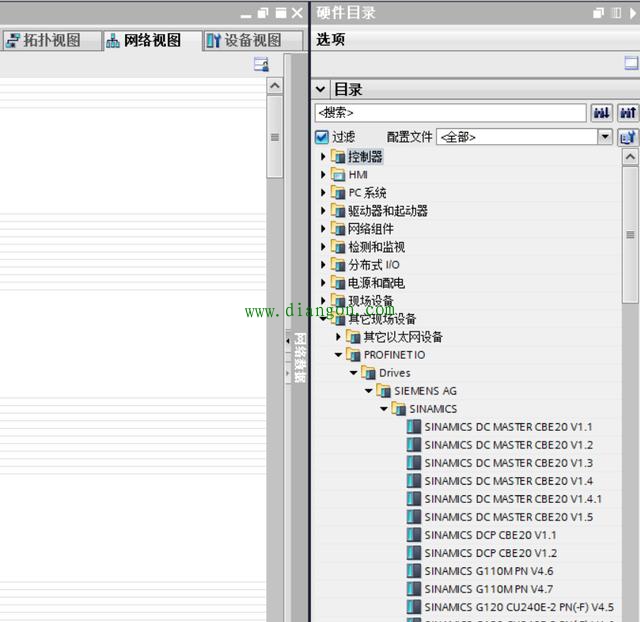Select SINAMICS G110M PN V4.6 device icon
Image resolution: width=640 pixels, height=622 pixels.
click(x=414, y=571)
